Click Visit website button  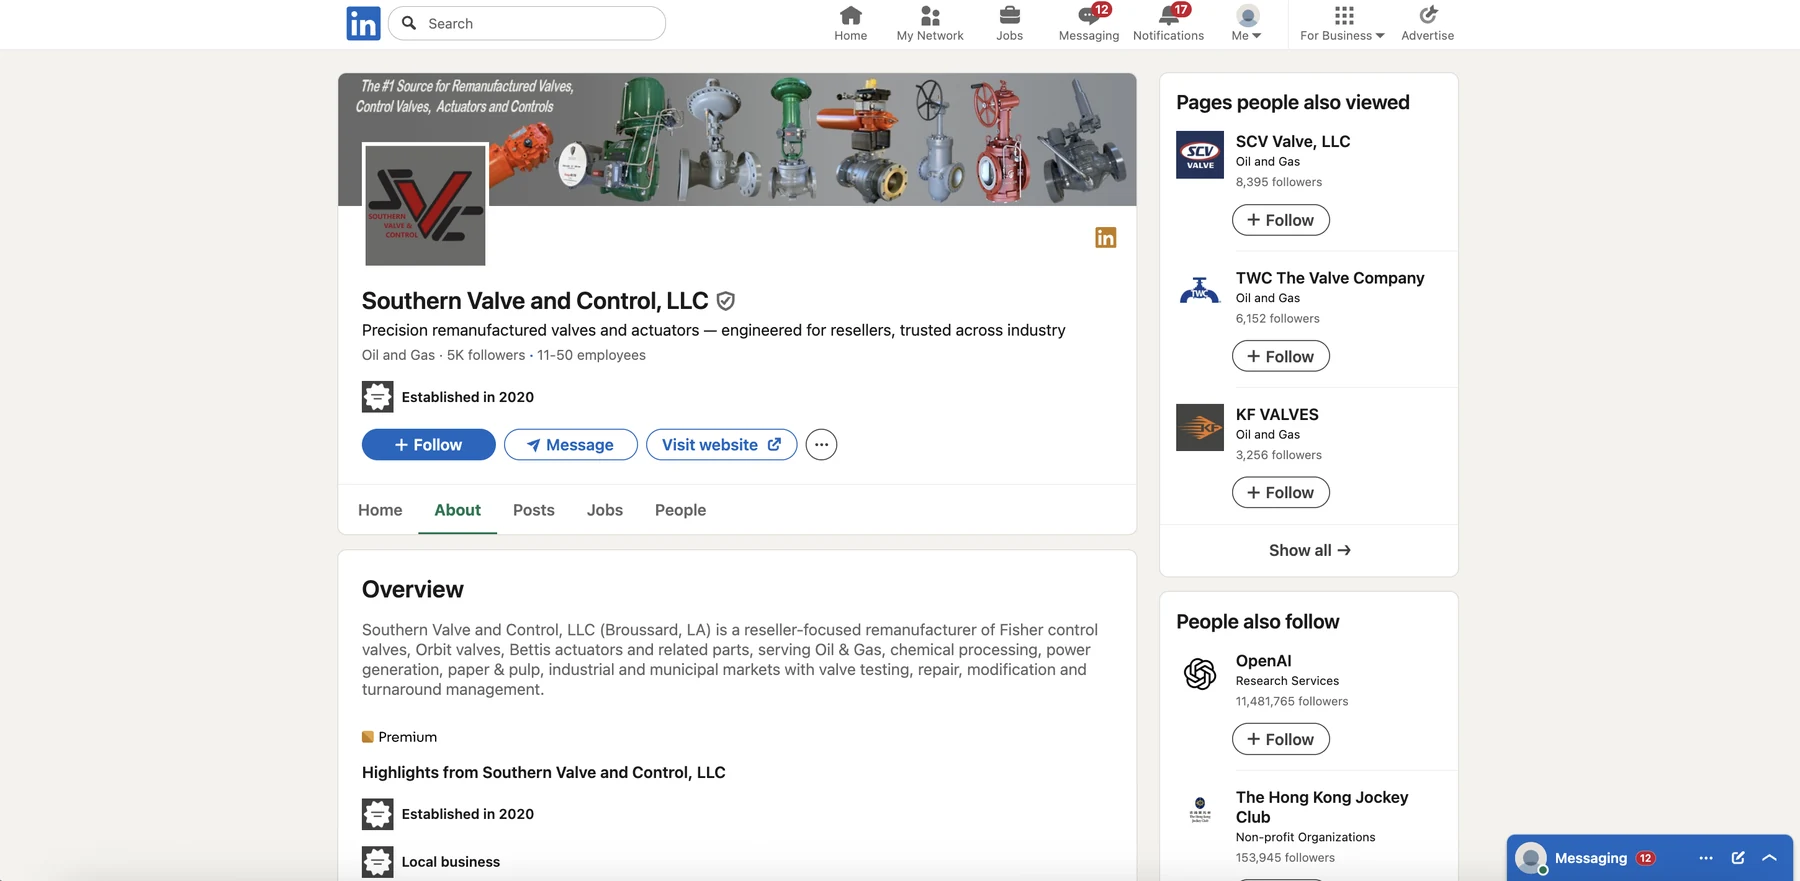pos(722,445)
